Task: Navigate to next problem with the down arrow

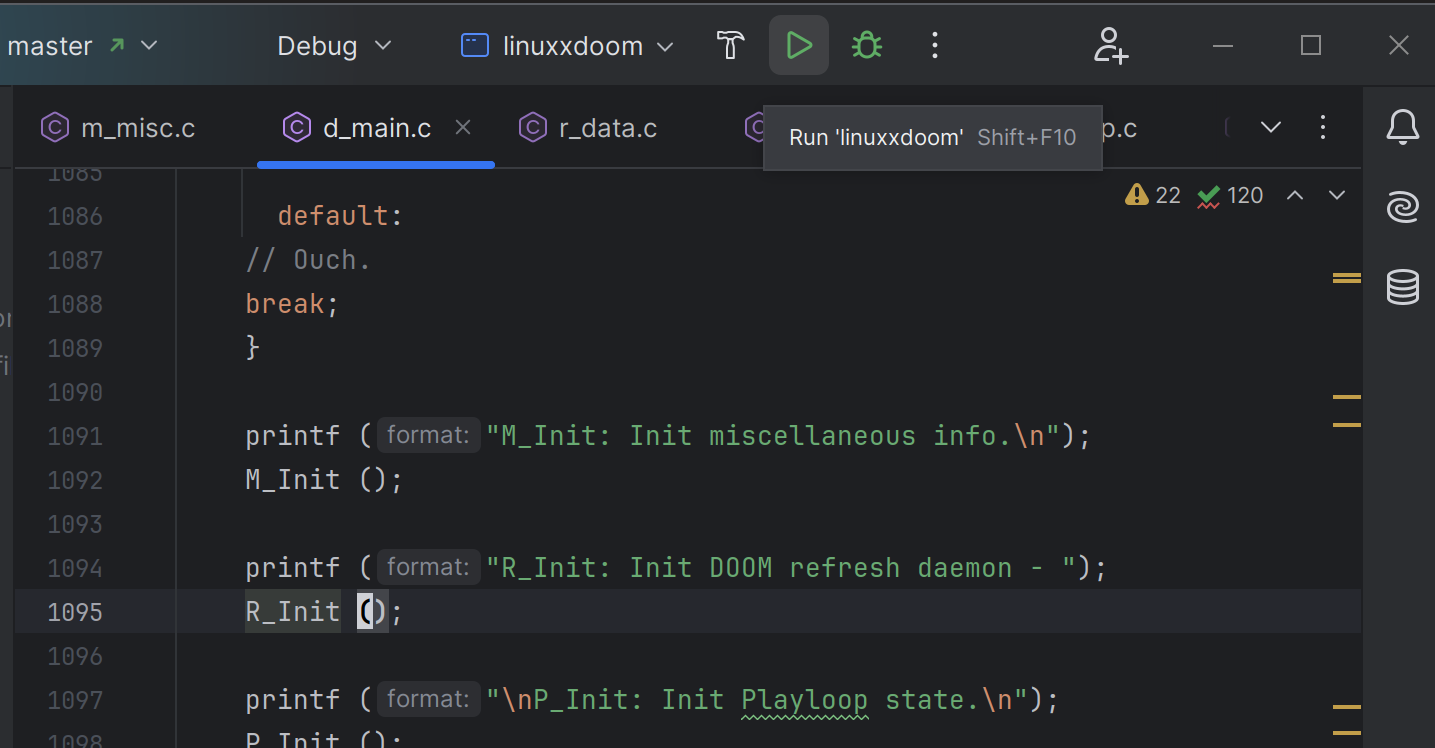Action: [x=1337, y=195]
